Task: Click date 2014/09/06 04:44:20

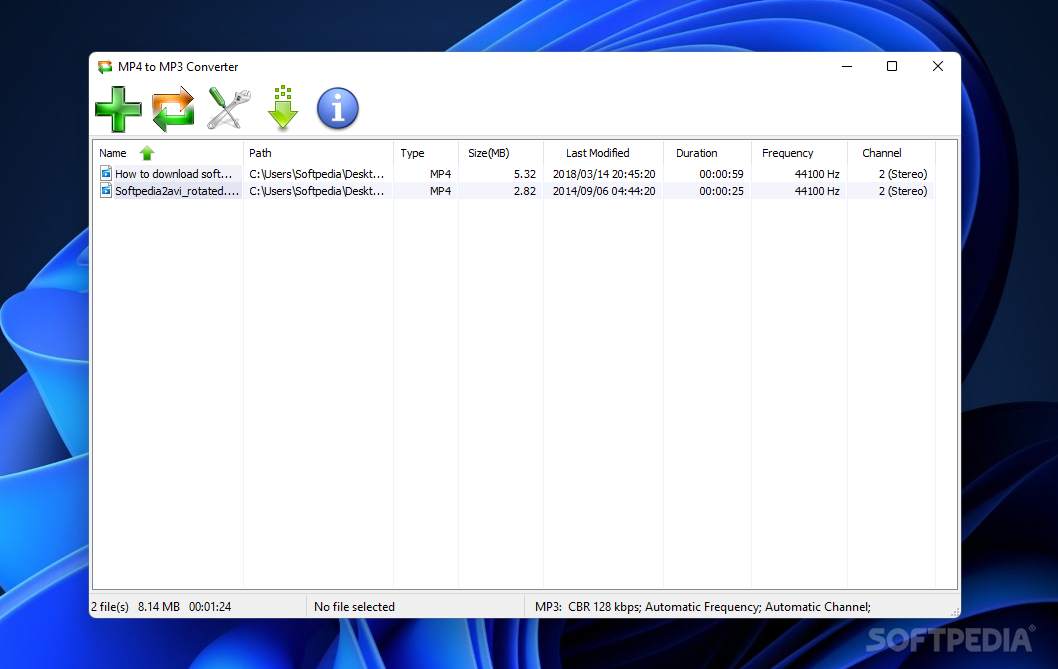Action: coord(604,191)
